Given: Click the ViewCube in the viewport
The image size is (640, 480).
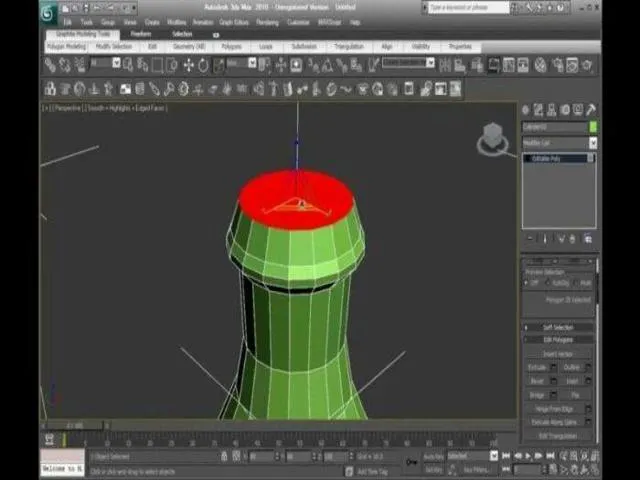Looking at the screenshot, I should click(492, 139).
